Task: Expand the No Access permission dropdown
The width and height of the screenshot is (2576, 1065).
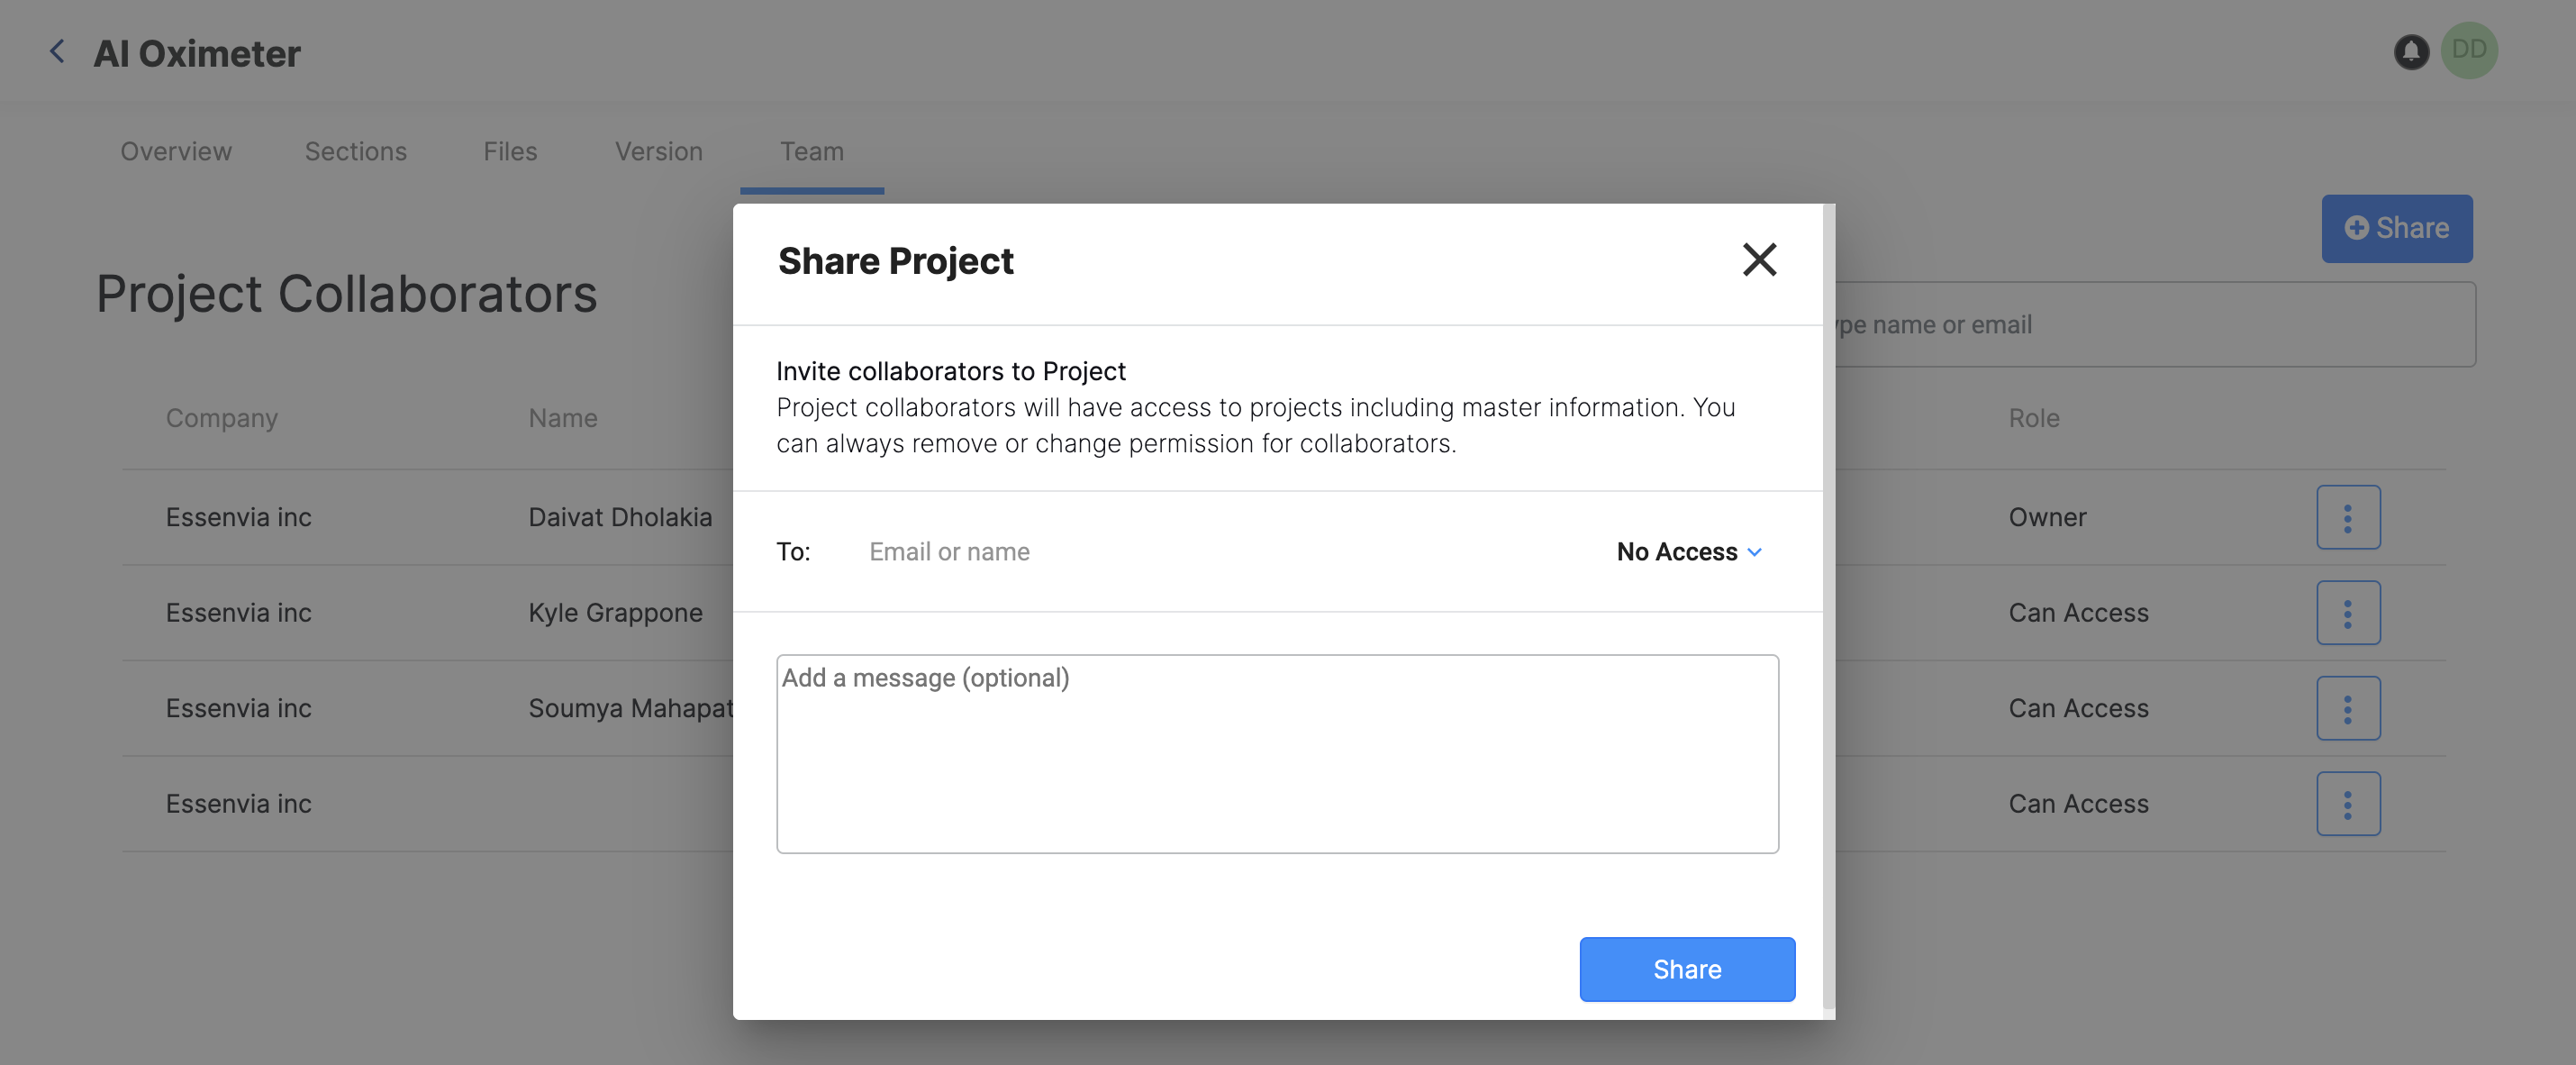Action: pyautogui.click(x=1689, y=551)
